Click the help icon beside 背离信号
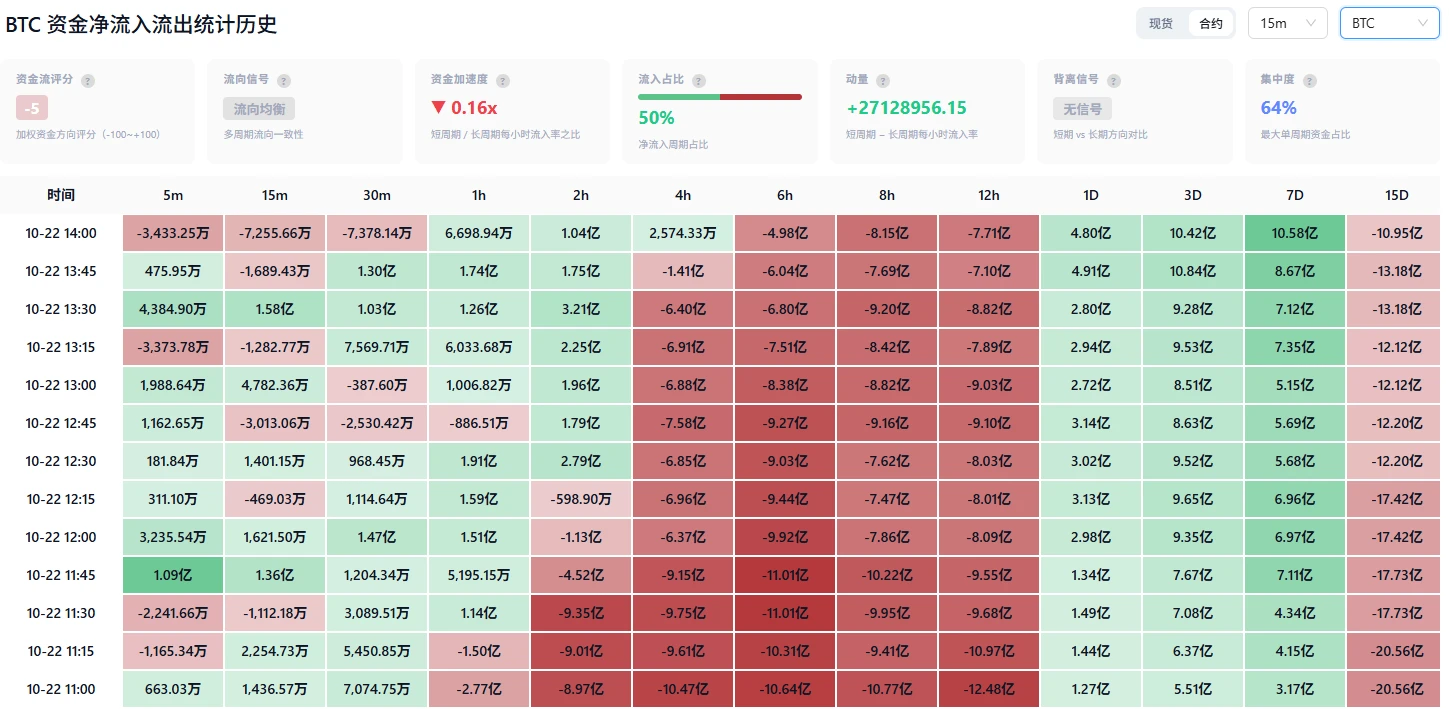The width and height of the screenshot is (1449, 709). (x=1114, y=80)
